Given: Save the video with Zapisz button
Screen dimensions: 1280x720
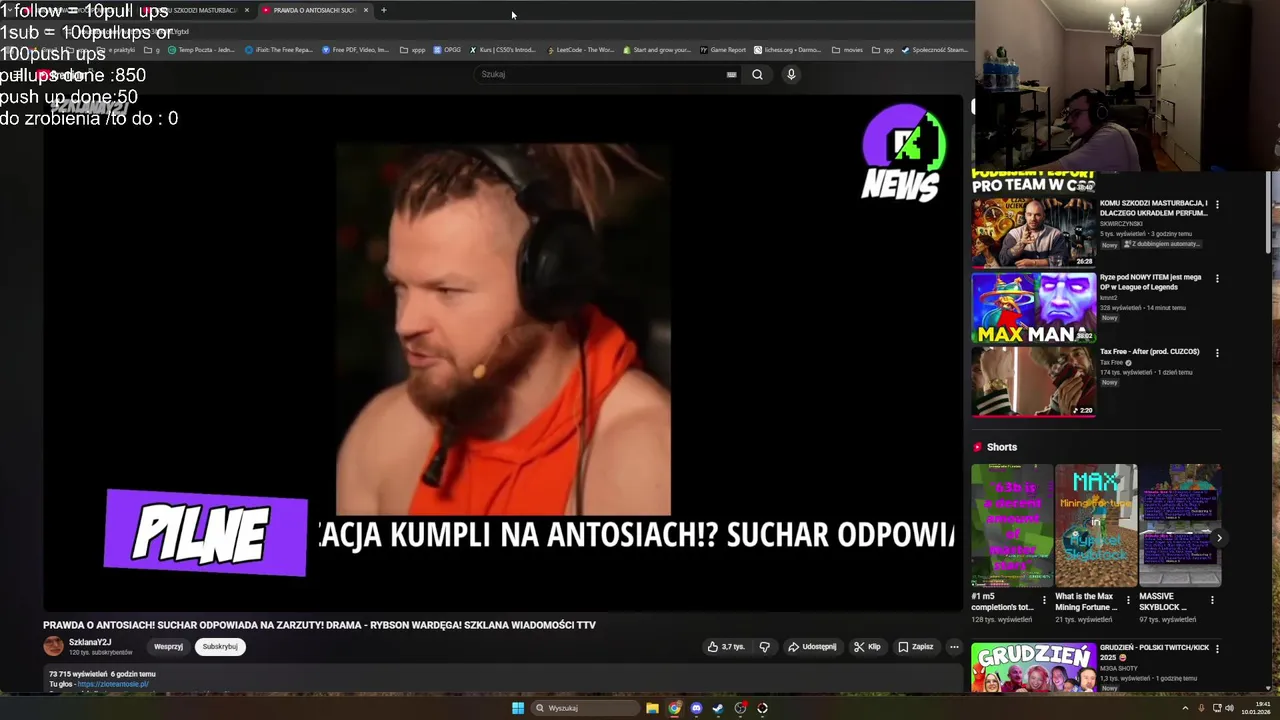Looking at the screenshot, I should (x=916, y=647).
